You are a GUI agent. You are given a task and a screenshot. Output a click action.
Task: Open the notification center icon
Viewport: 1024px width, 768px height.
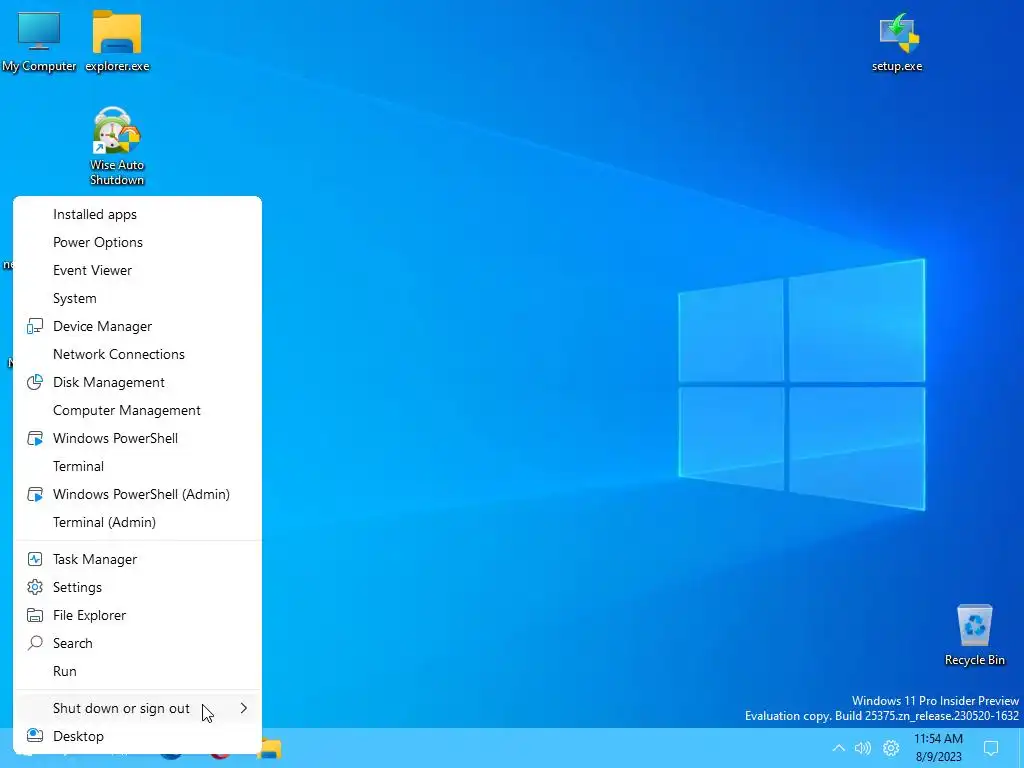[x=991, y=748]
